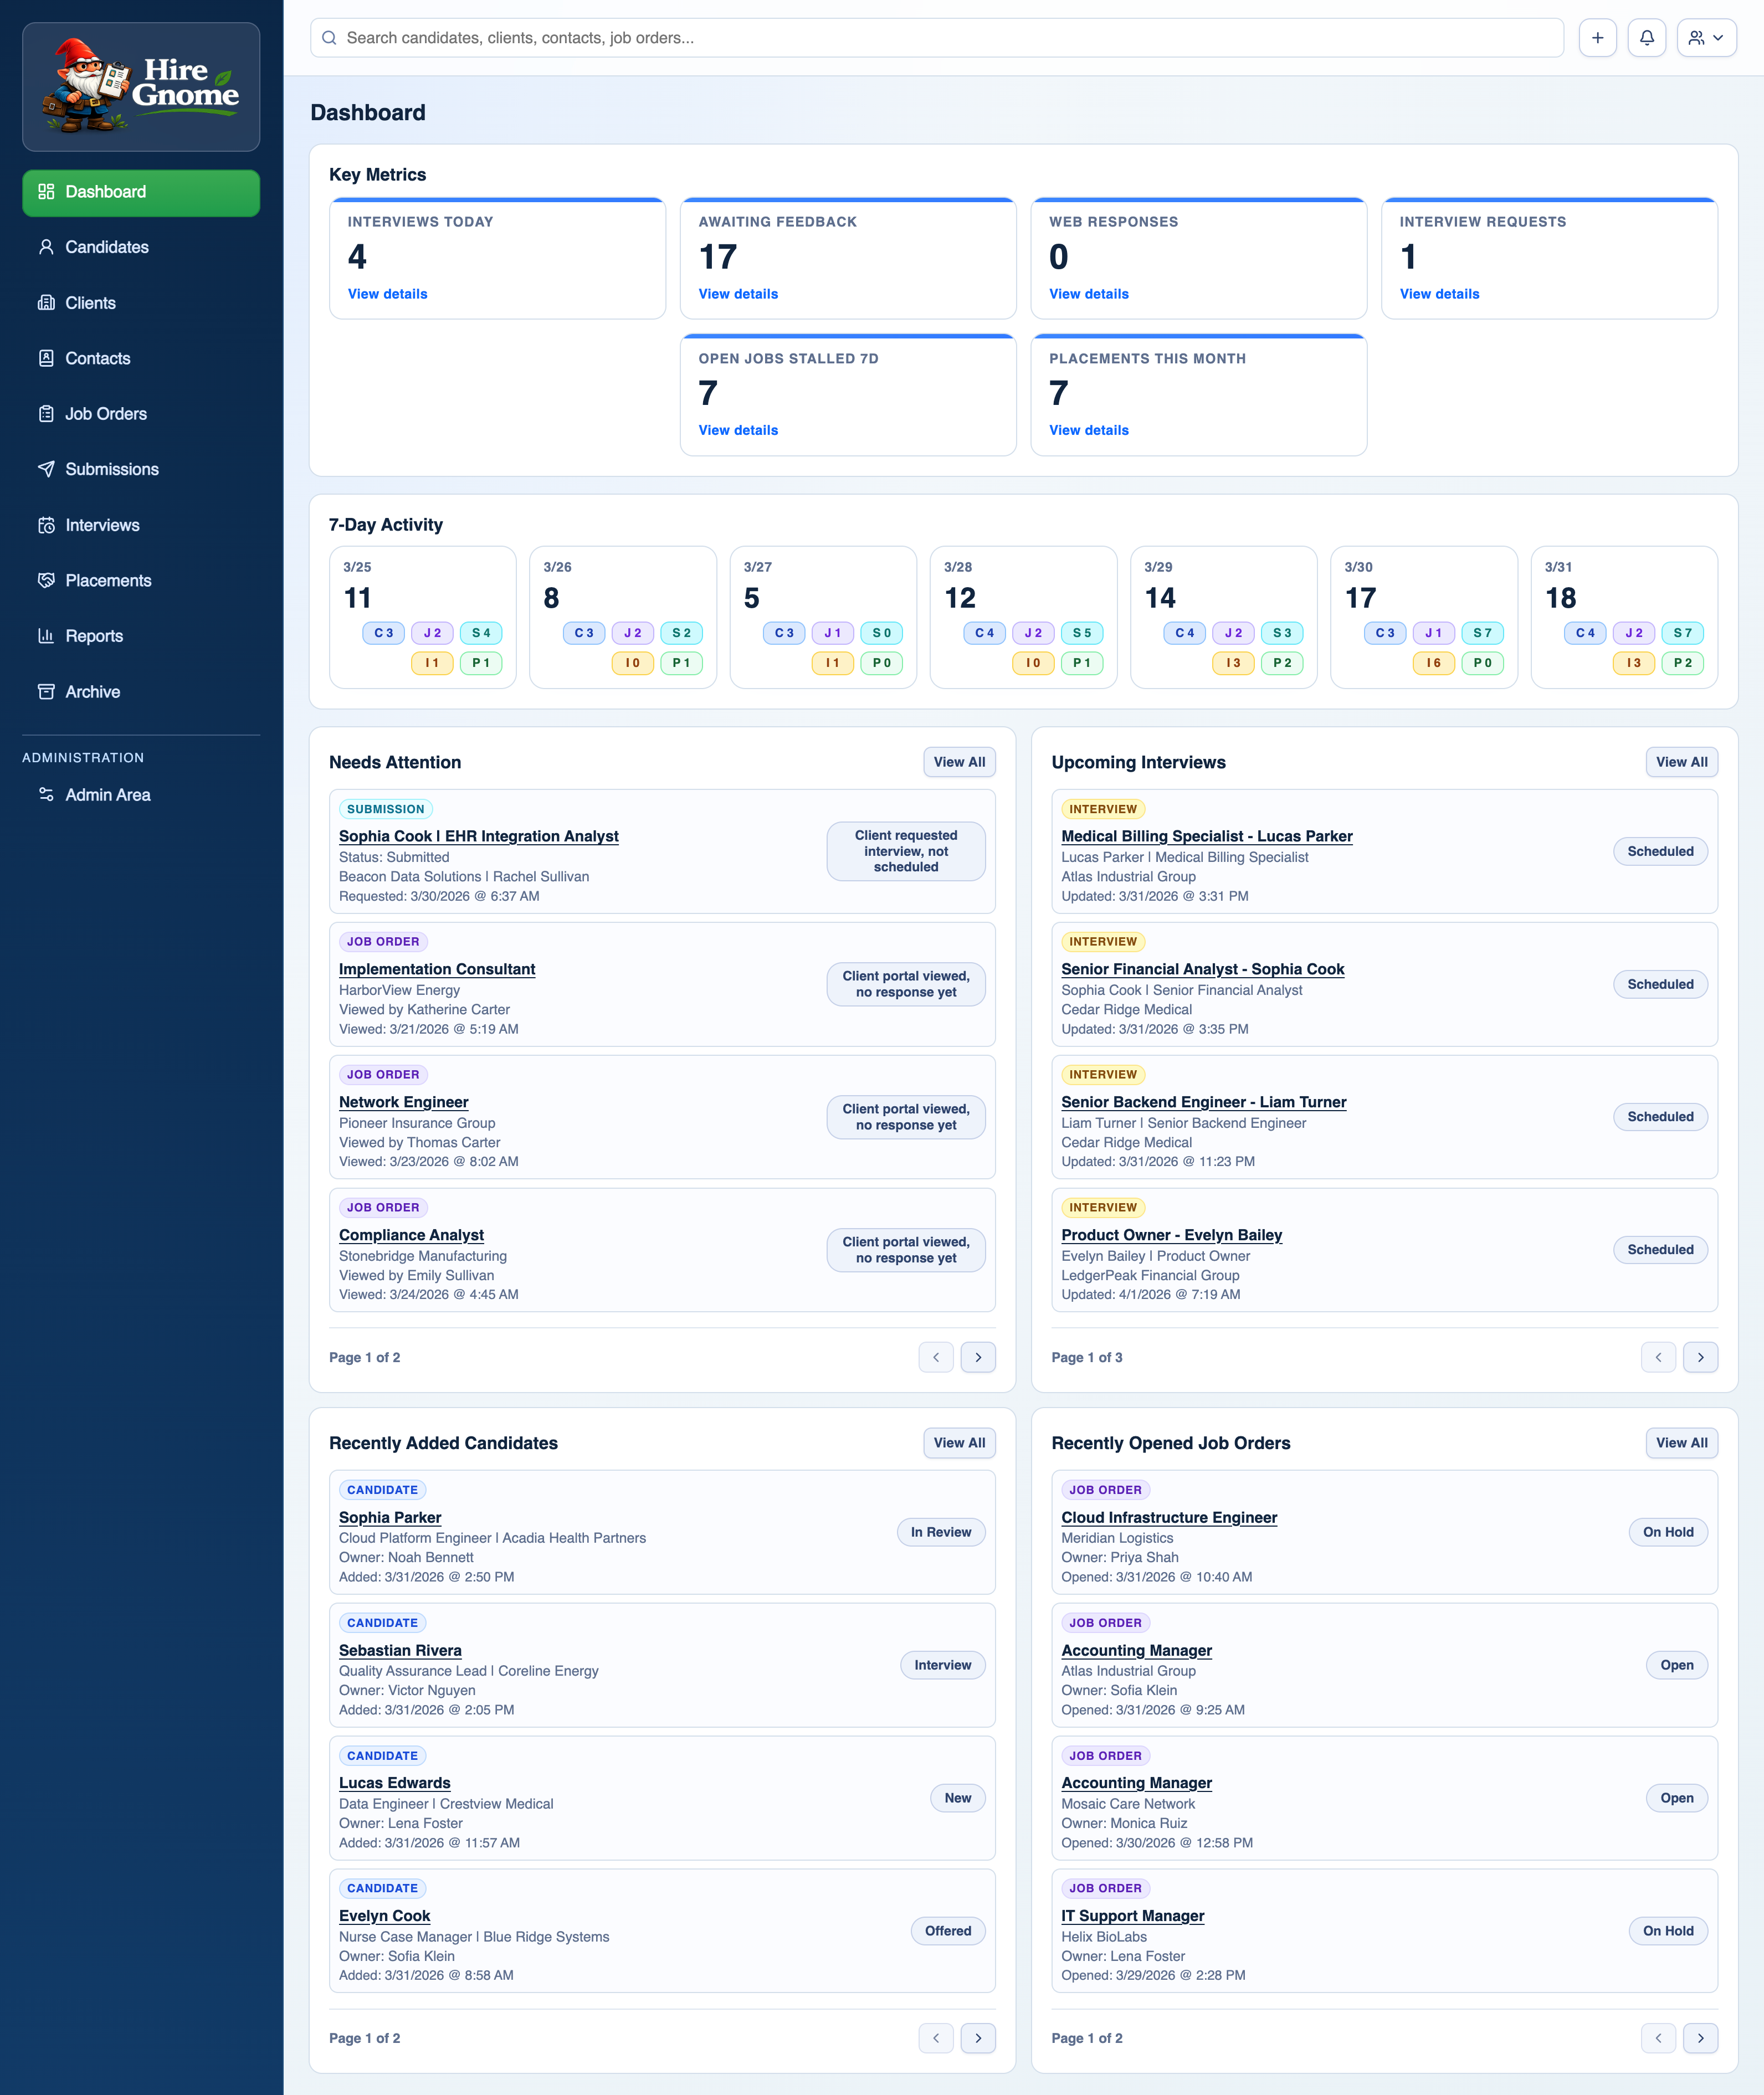Open the Sophia Parker candidate link
The width and height of the screenshot is (1764, 2095).
coord(390,1517)
